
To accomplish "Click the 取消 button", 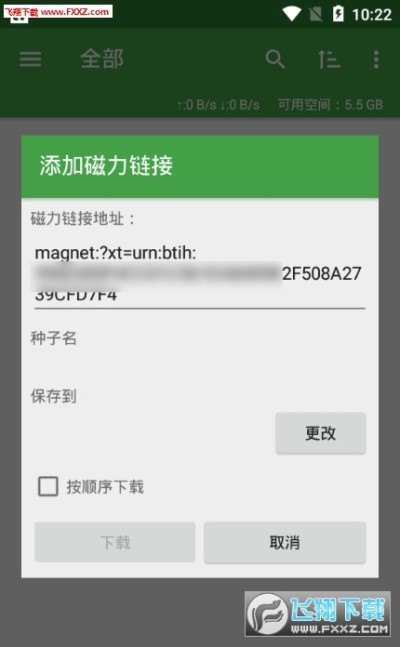I will pos(285,542).
